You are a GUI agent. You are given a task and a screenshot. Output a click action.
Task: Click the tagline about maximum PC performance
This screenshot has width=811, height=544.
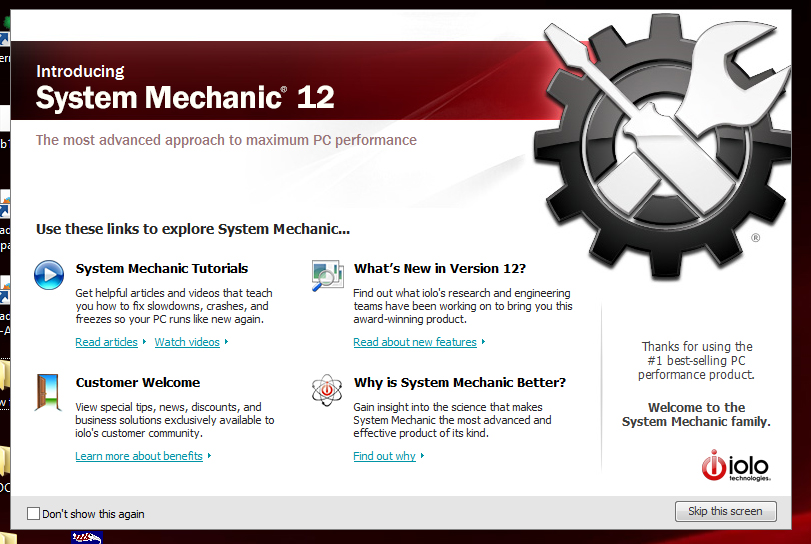(x=226, y=140)
